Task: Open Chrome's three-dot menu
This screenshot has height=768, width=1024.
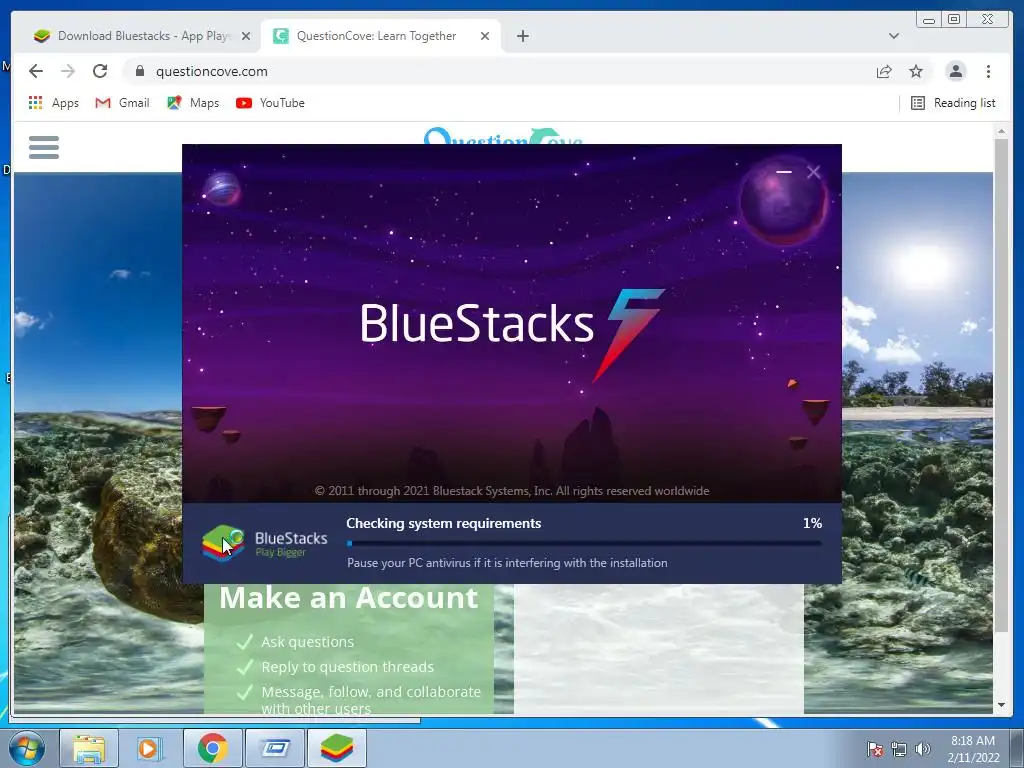Action: (x=988, y=71)
